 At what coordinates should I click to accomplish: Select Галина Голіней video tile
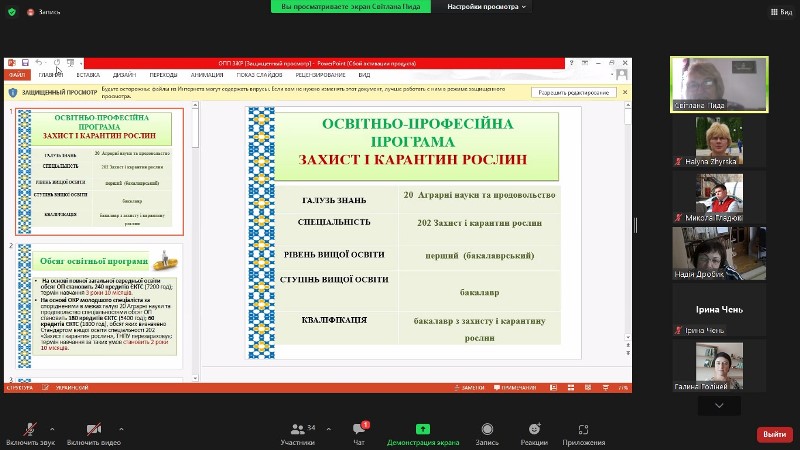[719, 366]
